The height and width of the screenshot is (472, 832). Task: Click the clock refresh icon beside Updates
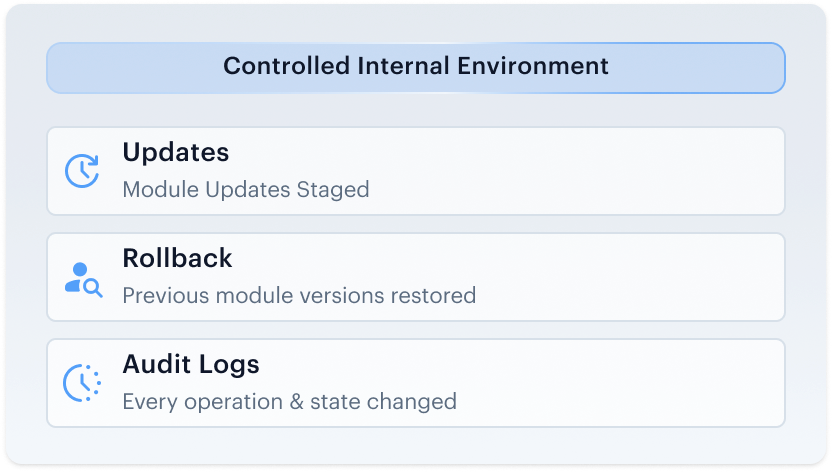(x=82, y=171)
